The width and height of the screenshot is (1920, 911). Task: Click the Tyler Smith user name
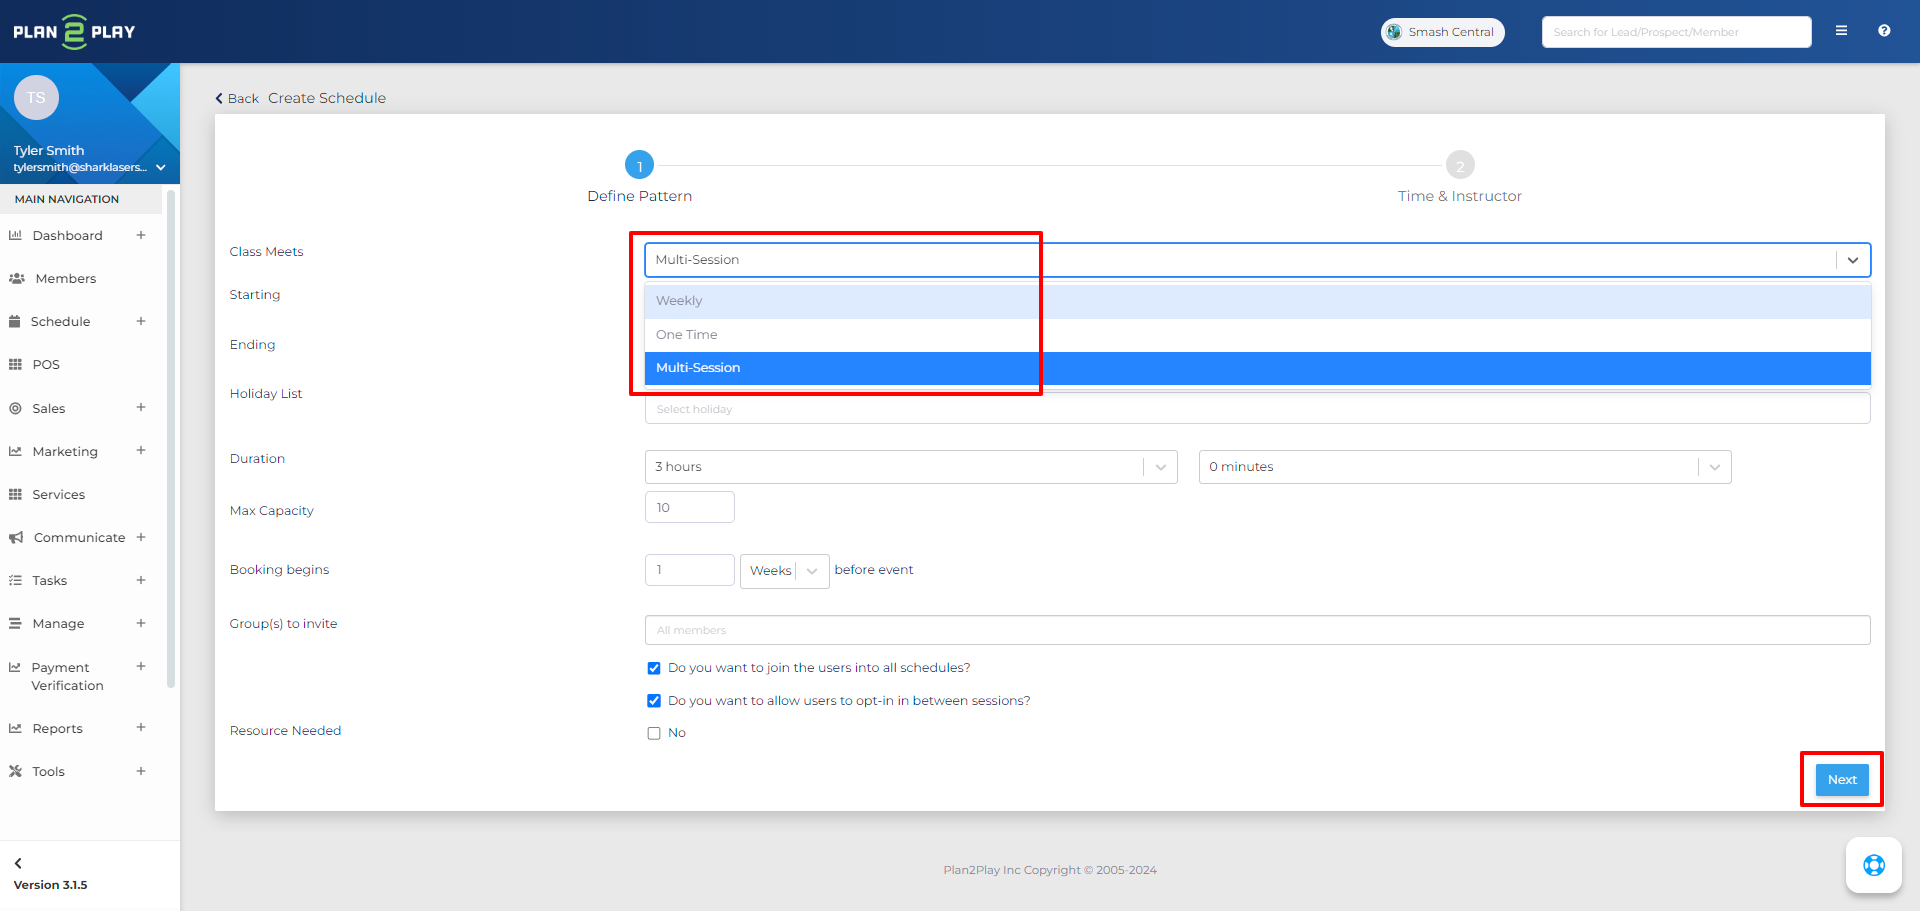[x=49, y=150]
